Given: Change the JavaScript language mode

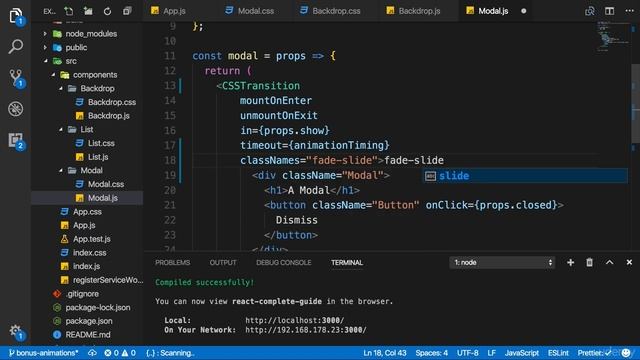Looking at the screenshot, I should (x=522, y=353).
